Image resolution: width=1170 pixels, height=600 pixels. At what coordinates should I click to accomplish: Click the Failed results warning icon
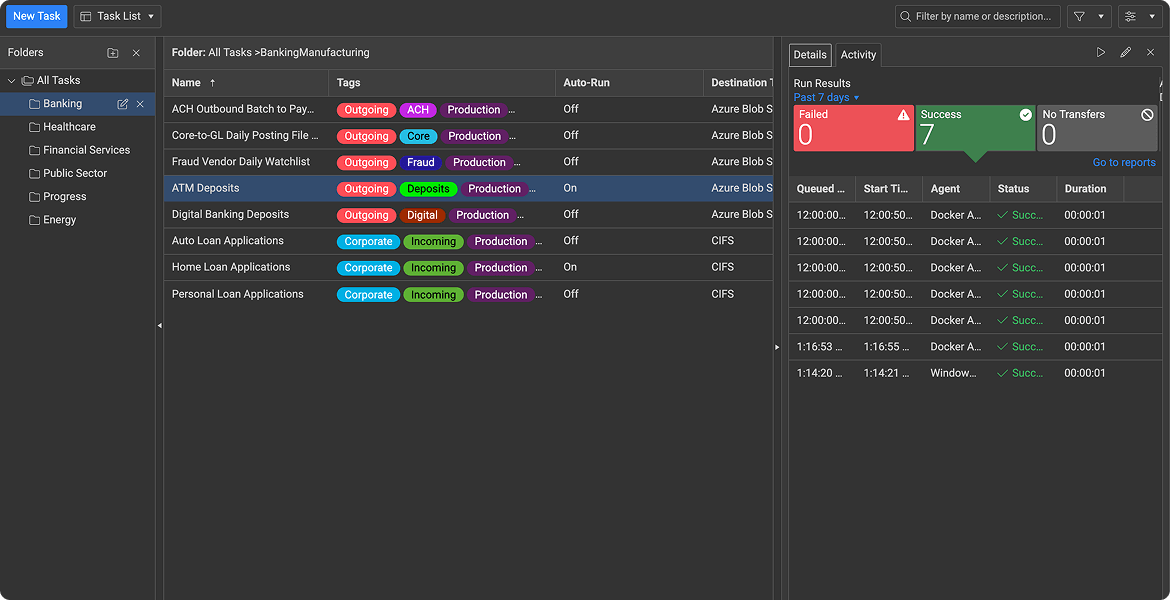903,114
